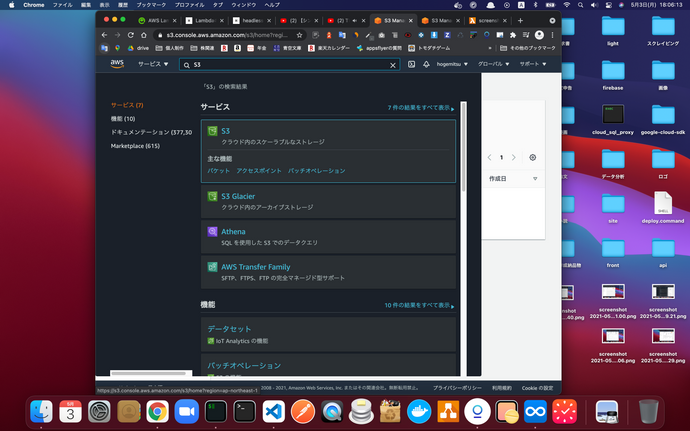
Task: Show all 10 feature results link
Action: pos(419,306)
